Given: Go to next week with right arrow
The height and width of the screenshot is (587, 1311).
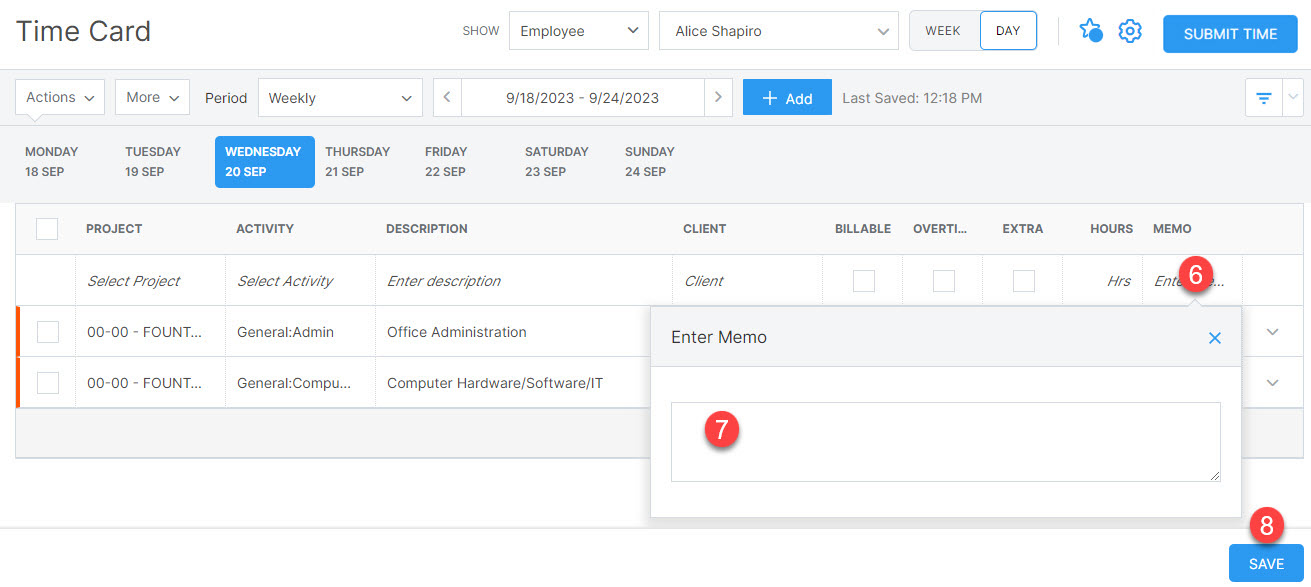Looking at the screenshot, I should (x=719, y=97).
